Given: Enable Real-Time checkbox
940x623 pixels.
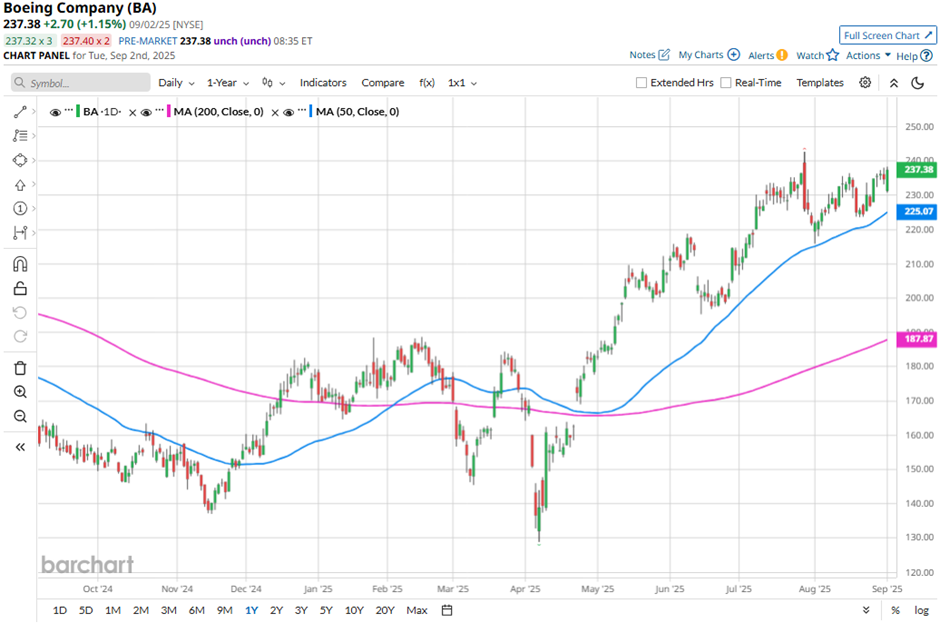Looking at the screenshot, I should coord(725,83).
